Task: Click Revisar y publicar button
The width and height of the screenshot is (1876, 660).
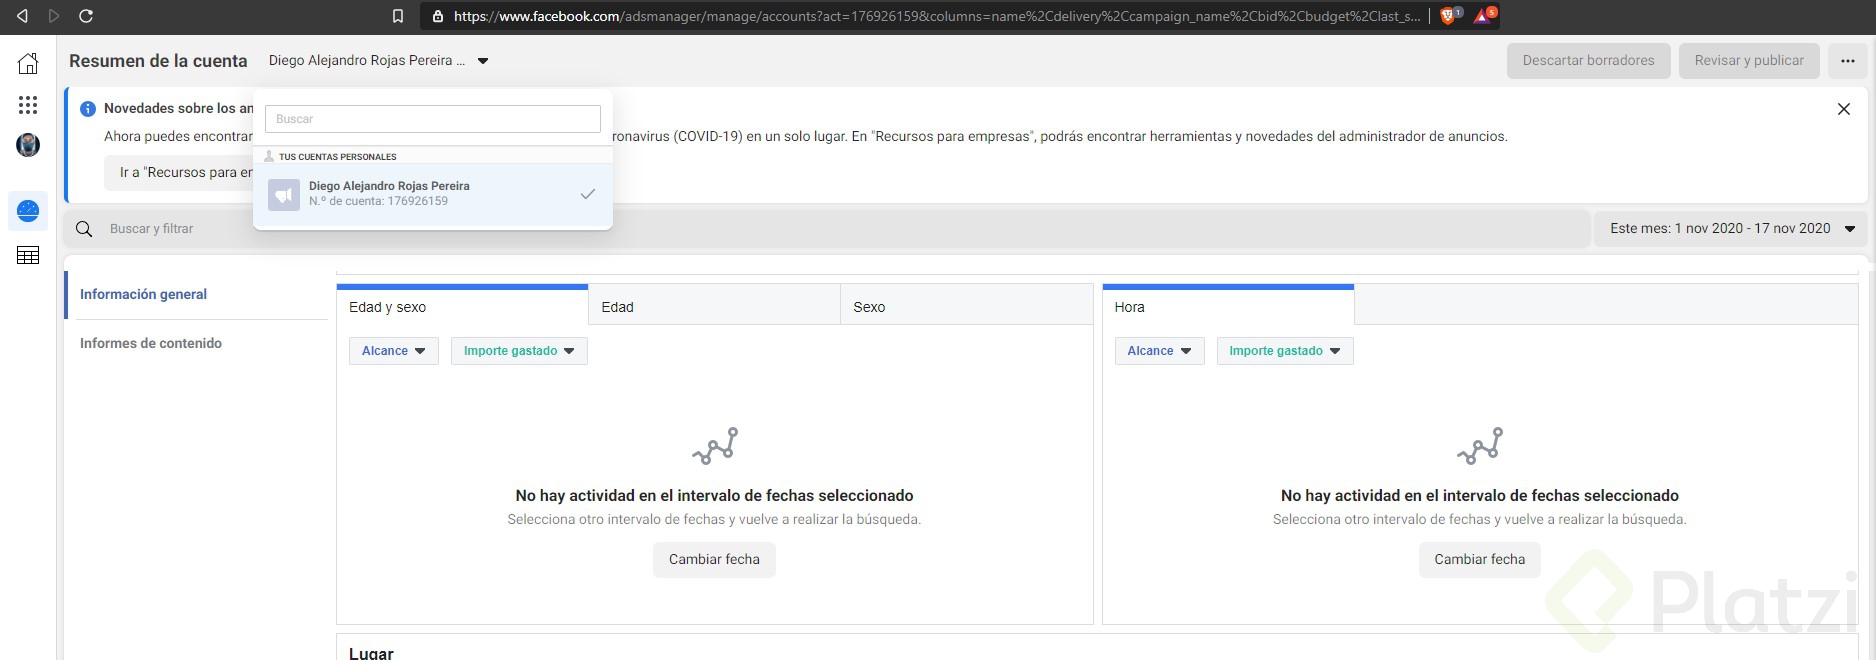Action: pos(1749,61)
